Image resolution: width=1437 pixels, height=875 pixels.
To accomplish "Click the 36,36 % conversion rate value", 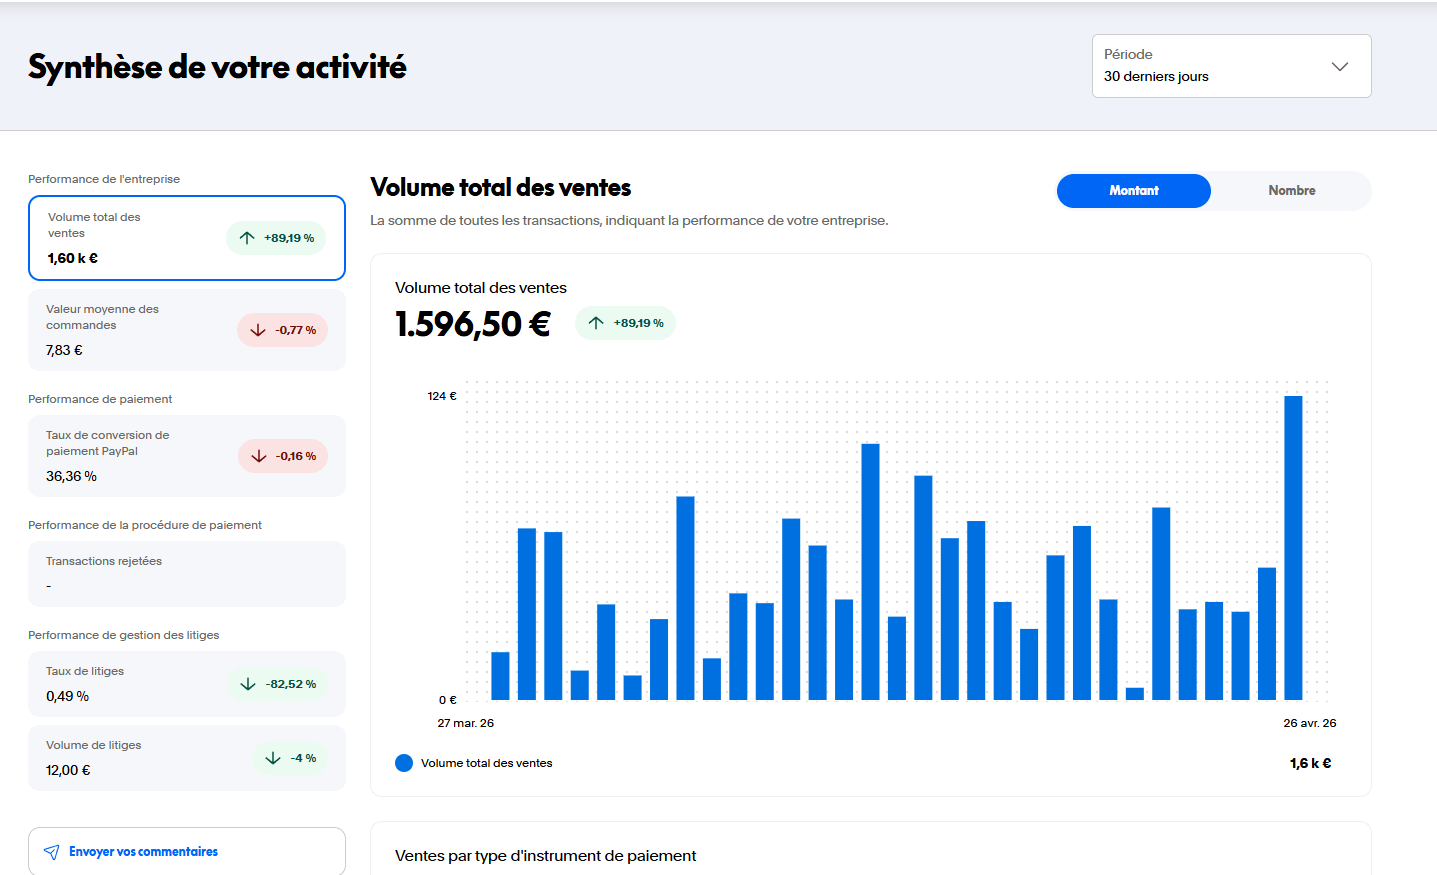I will 71,476.
